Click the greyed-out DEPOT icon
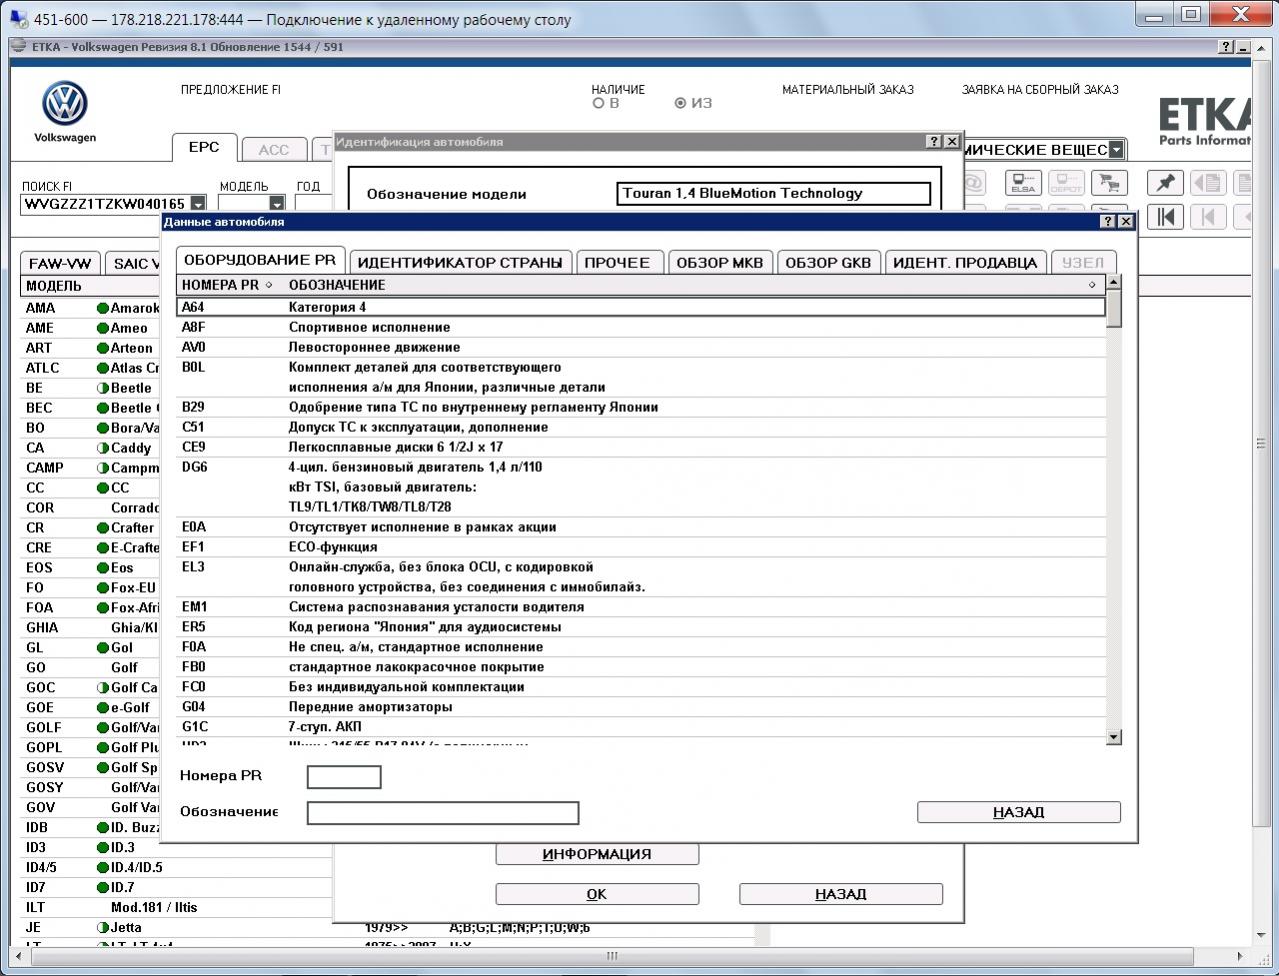1279x976 pixels. (1066, 183)
